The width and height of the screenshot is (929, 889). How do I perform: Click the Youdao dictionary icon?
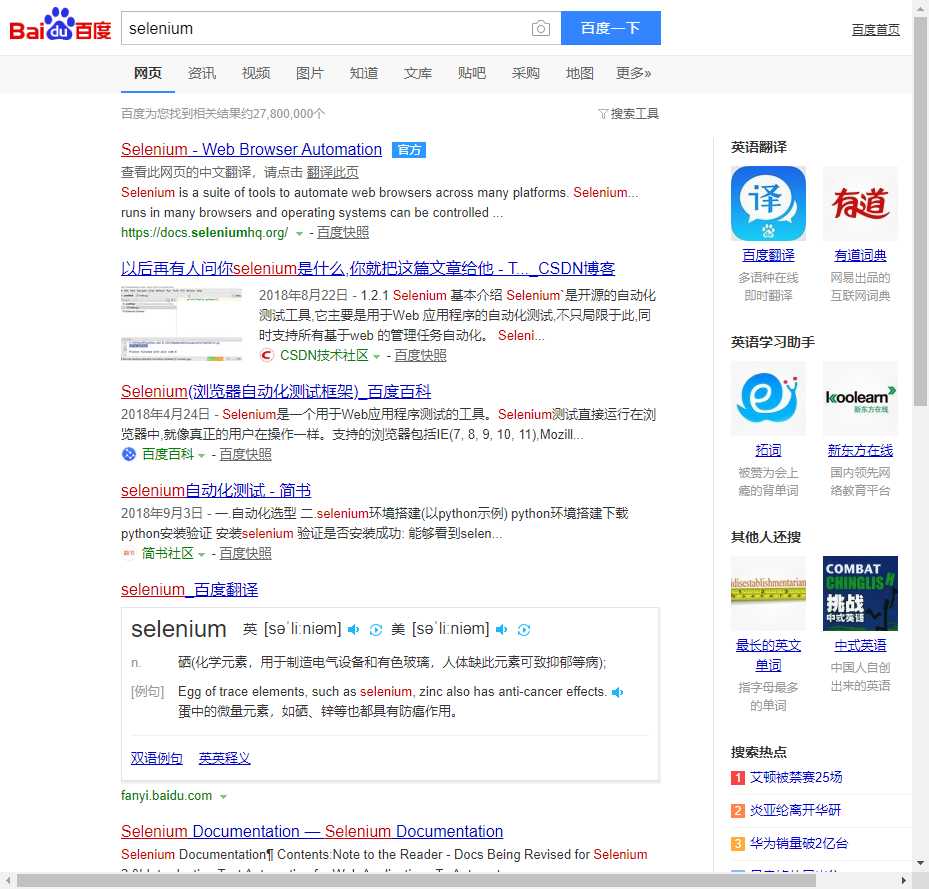point(860,203)
